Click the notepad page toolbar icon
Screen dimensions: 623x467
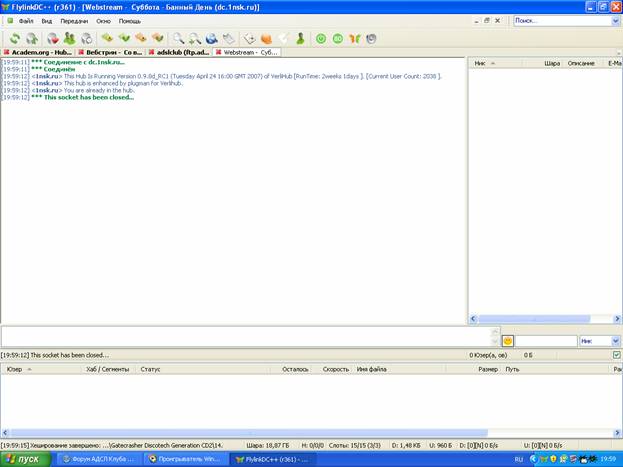[250, 39]
